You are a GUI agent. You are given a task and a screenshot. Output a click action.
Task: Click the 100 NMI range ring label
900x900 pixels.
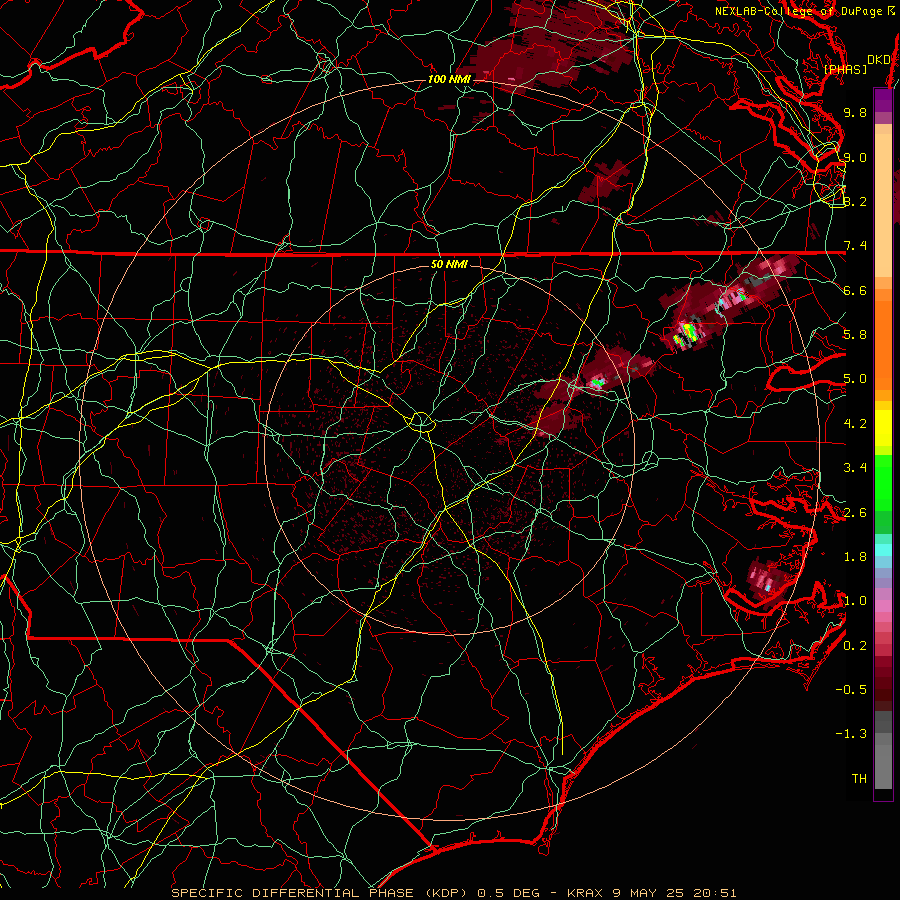click(x=449, y=79)
